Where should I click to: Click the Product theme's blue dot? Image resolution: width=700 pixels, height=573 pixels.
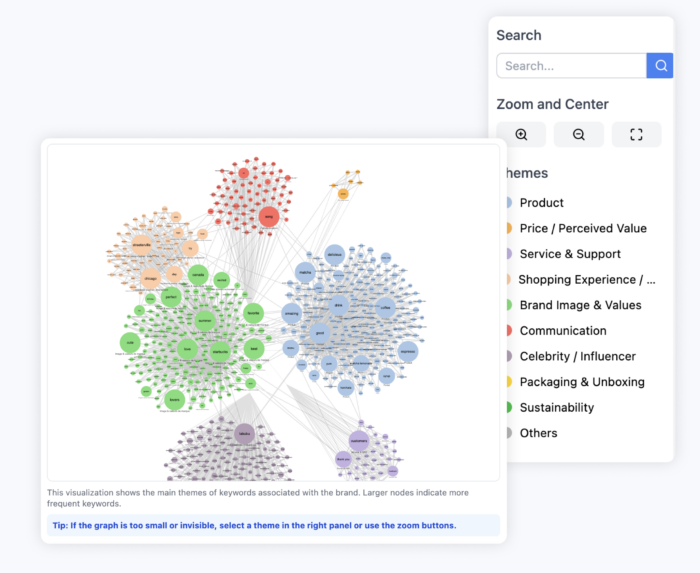[x=507, y=203]
